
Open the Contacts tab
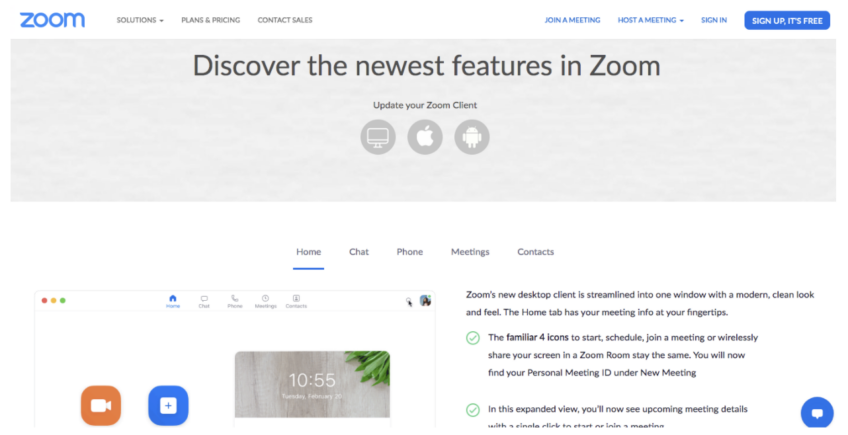535,252
